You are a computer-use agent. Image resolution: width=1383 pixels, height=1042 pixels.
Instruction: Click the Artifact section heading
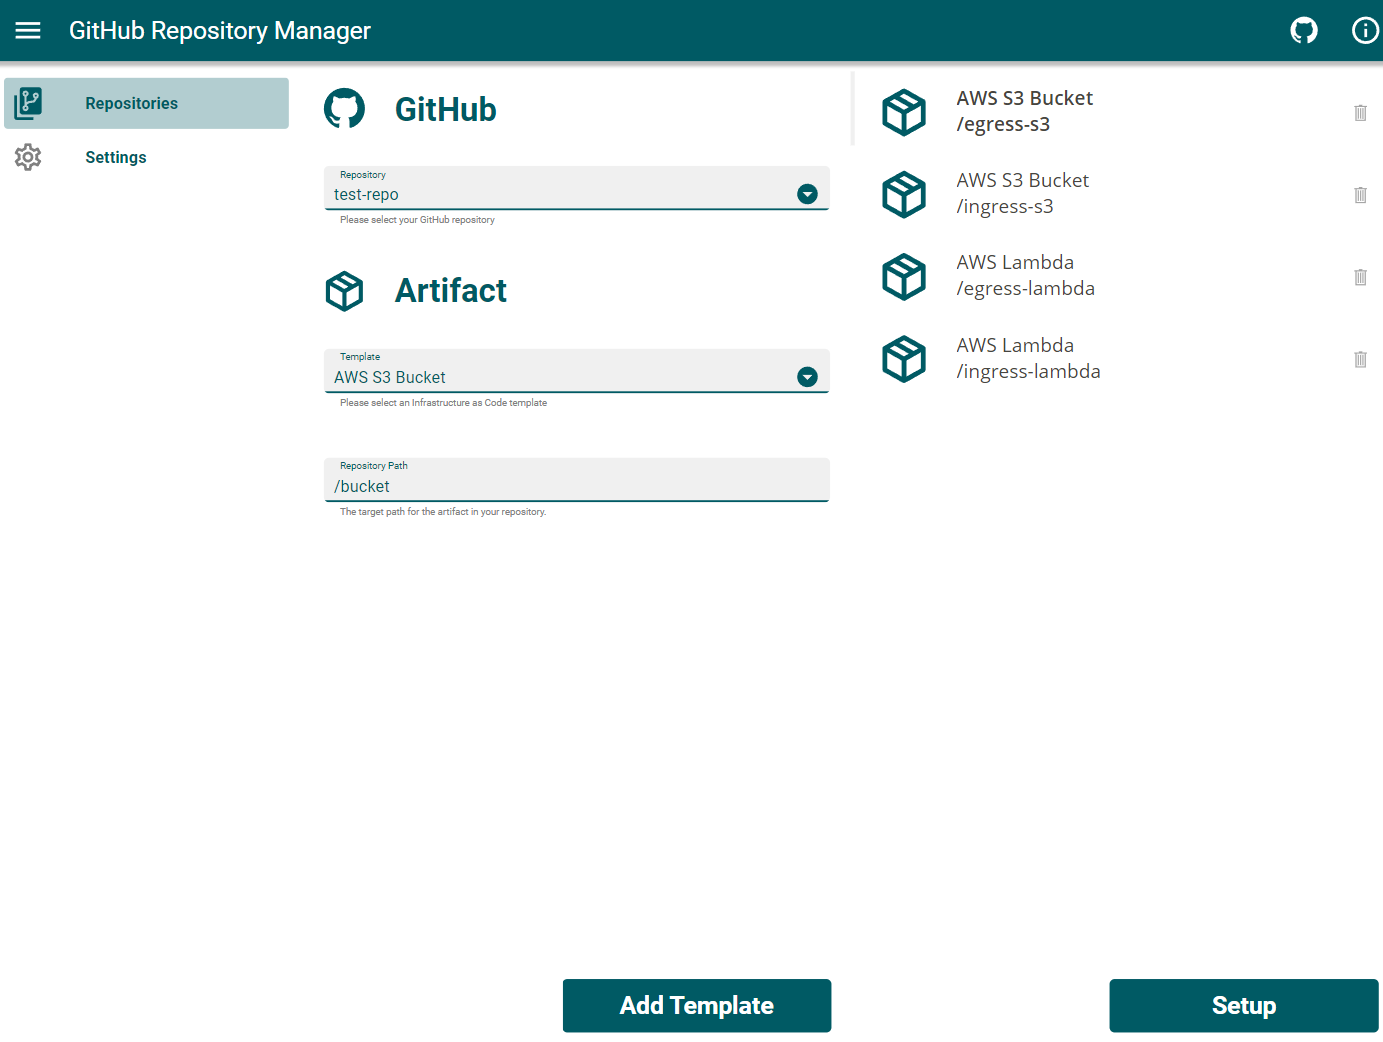451,291
